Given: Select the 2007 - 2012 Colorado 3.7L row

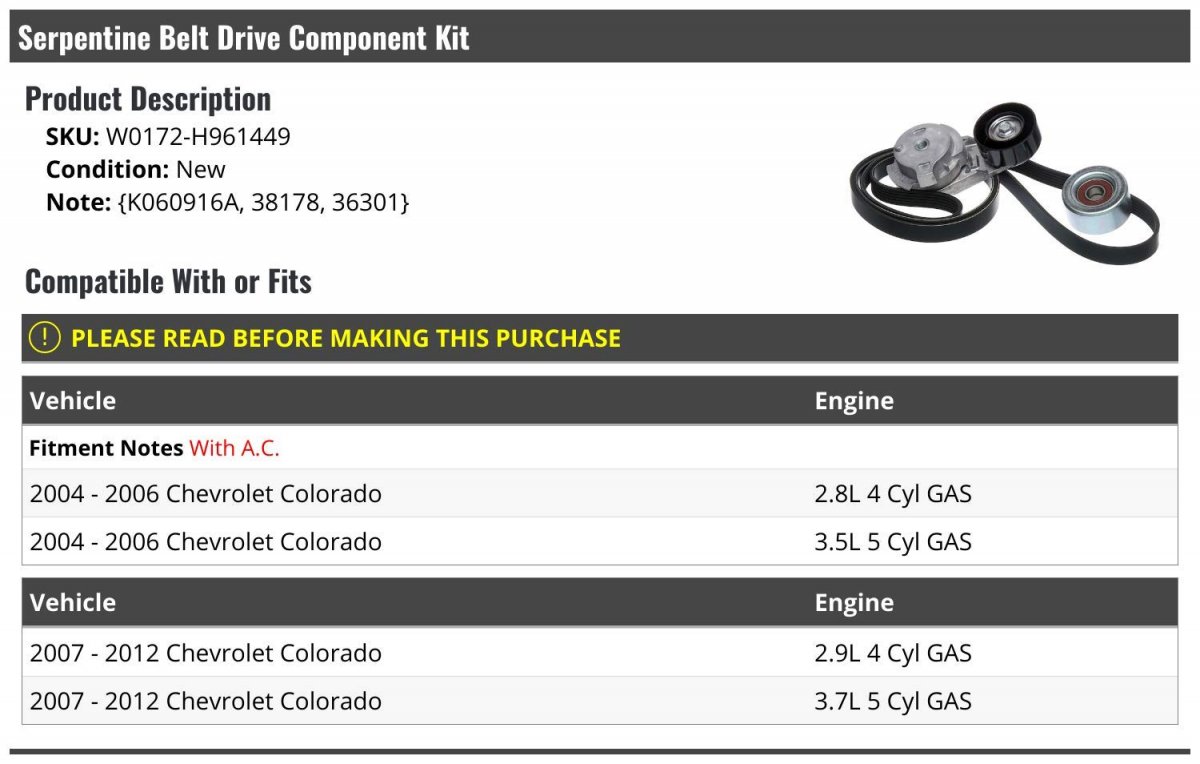Looking at the screenshot, I should point(600,701).
